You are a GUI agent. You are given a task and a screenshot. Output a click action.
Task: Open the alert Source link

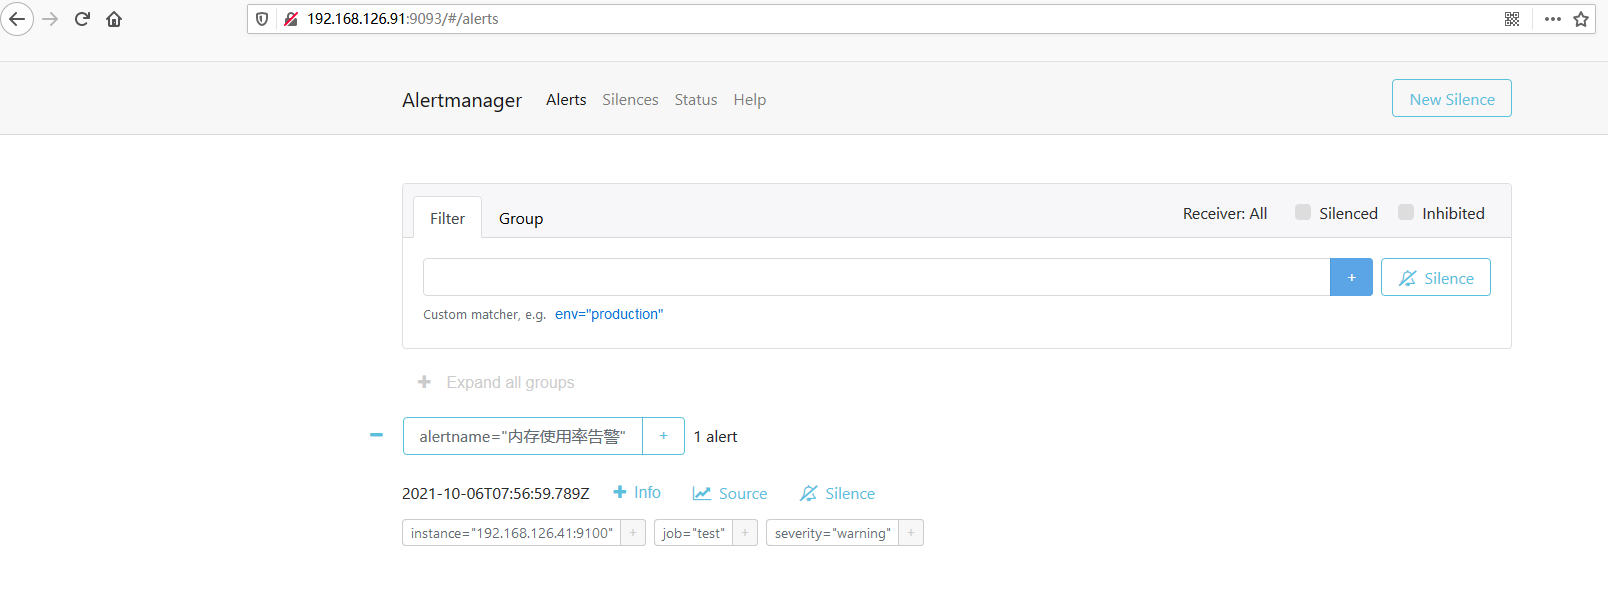730,493
